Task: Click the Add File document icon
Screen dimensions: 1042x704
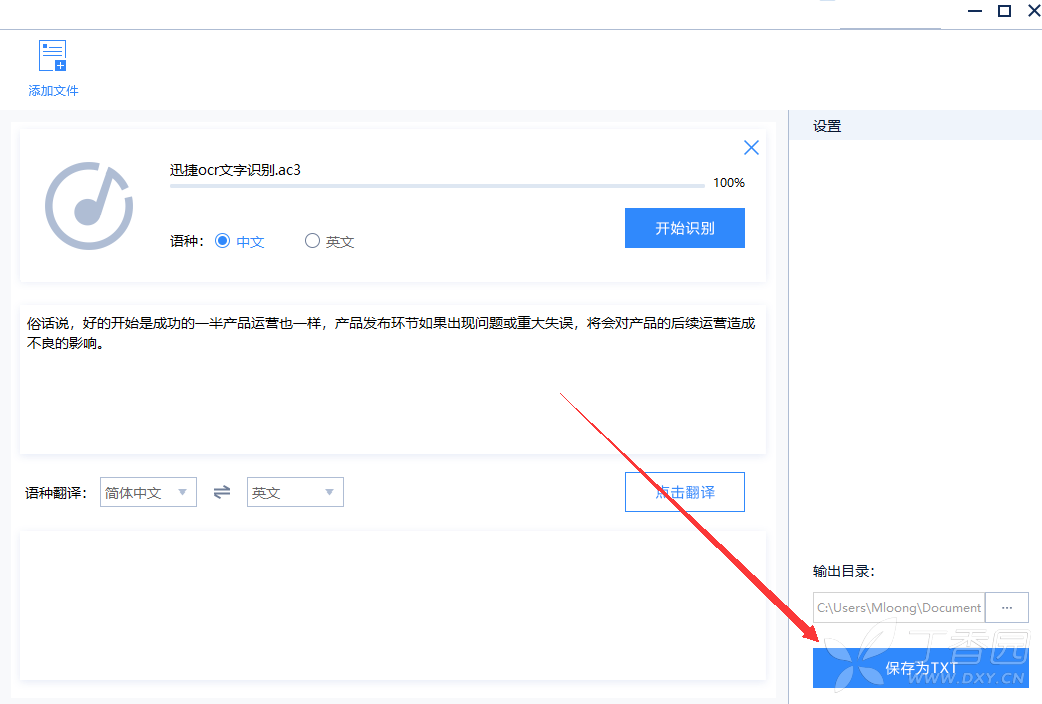Action: pos(52,56)
